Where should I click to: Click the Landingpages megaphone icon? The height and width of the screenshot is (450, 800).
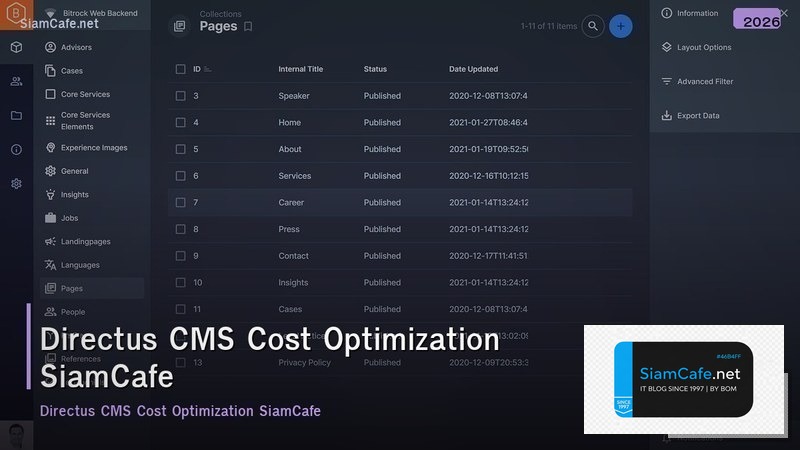[x=50, y=241]
